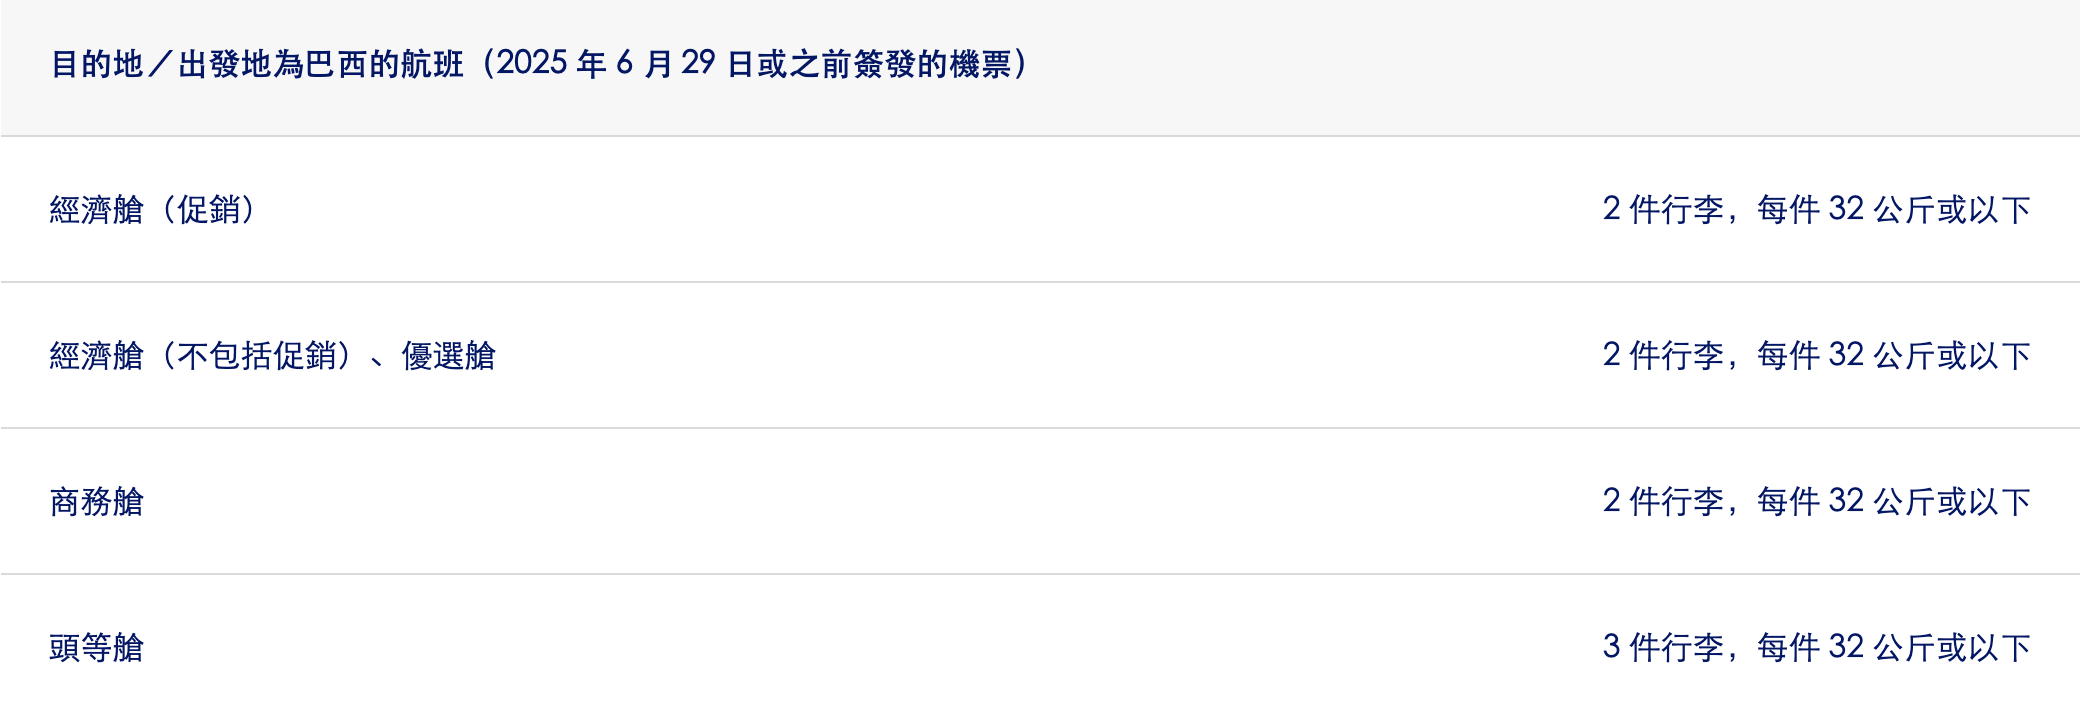Select the 商務艙 row label
This screenshot has height=716, width=2086.
(97, 502)
